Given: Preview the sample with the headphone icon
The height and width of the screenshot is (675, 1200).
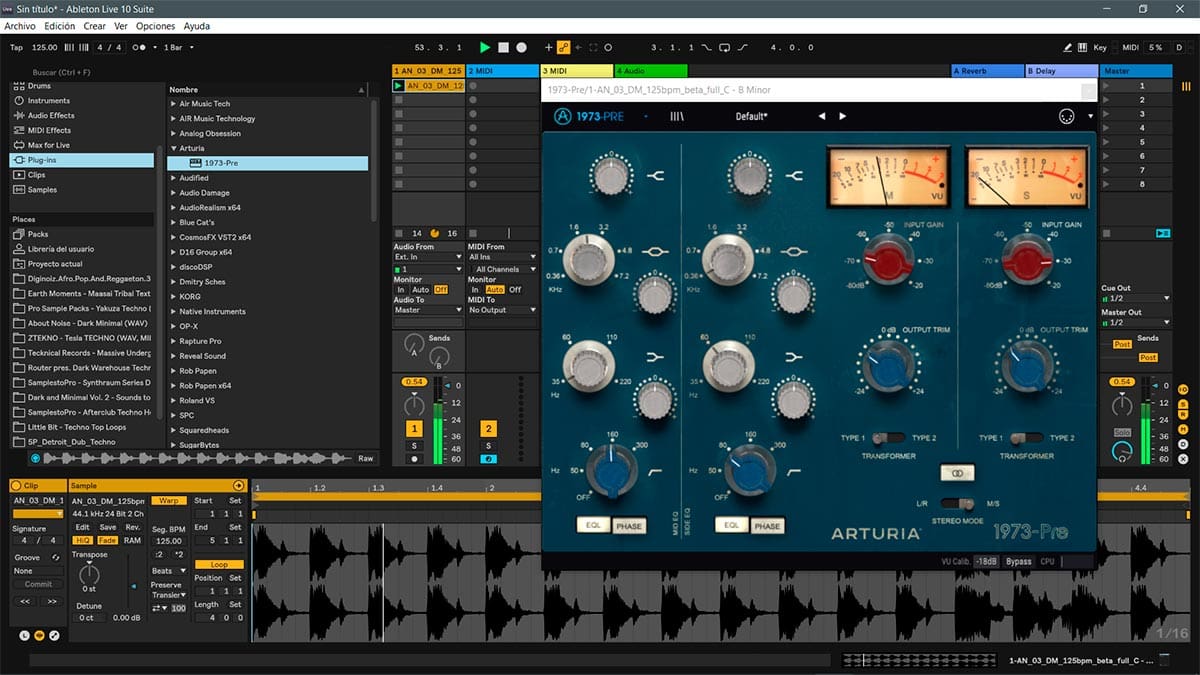Looking at the screenshot, I should point(36,458).
